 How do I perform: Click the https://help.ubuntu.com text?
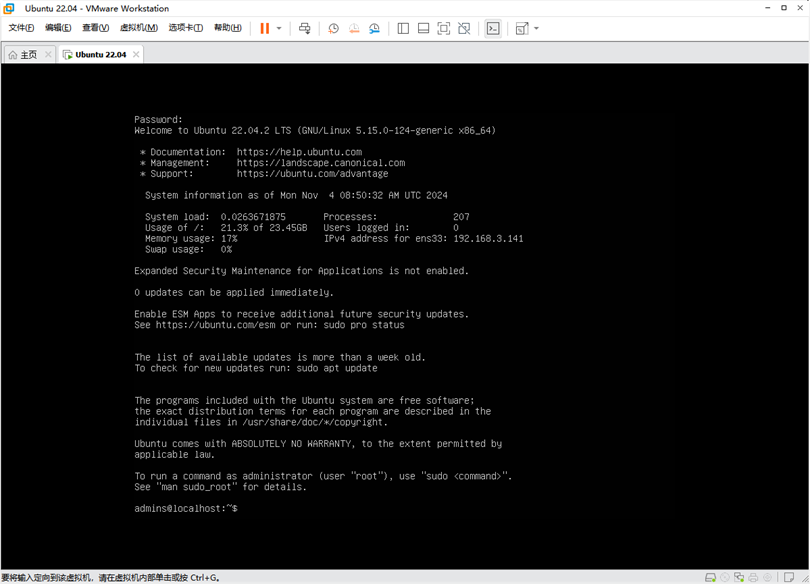[x=300, y=152]
